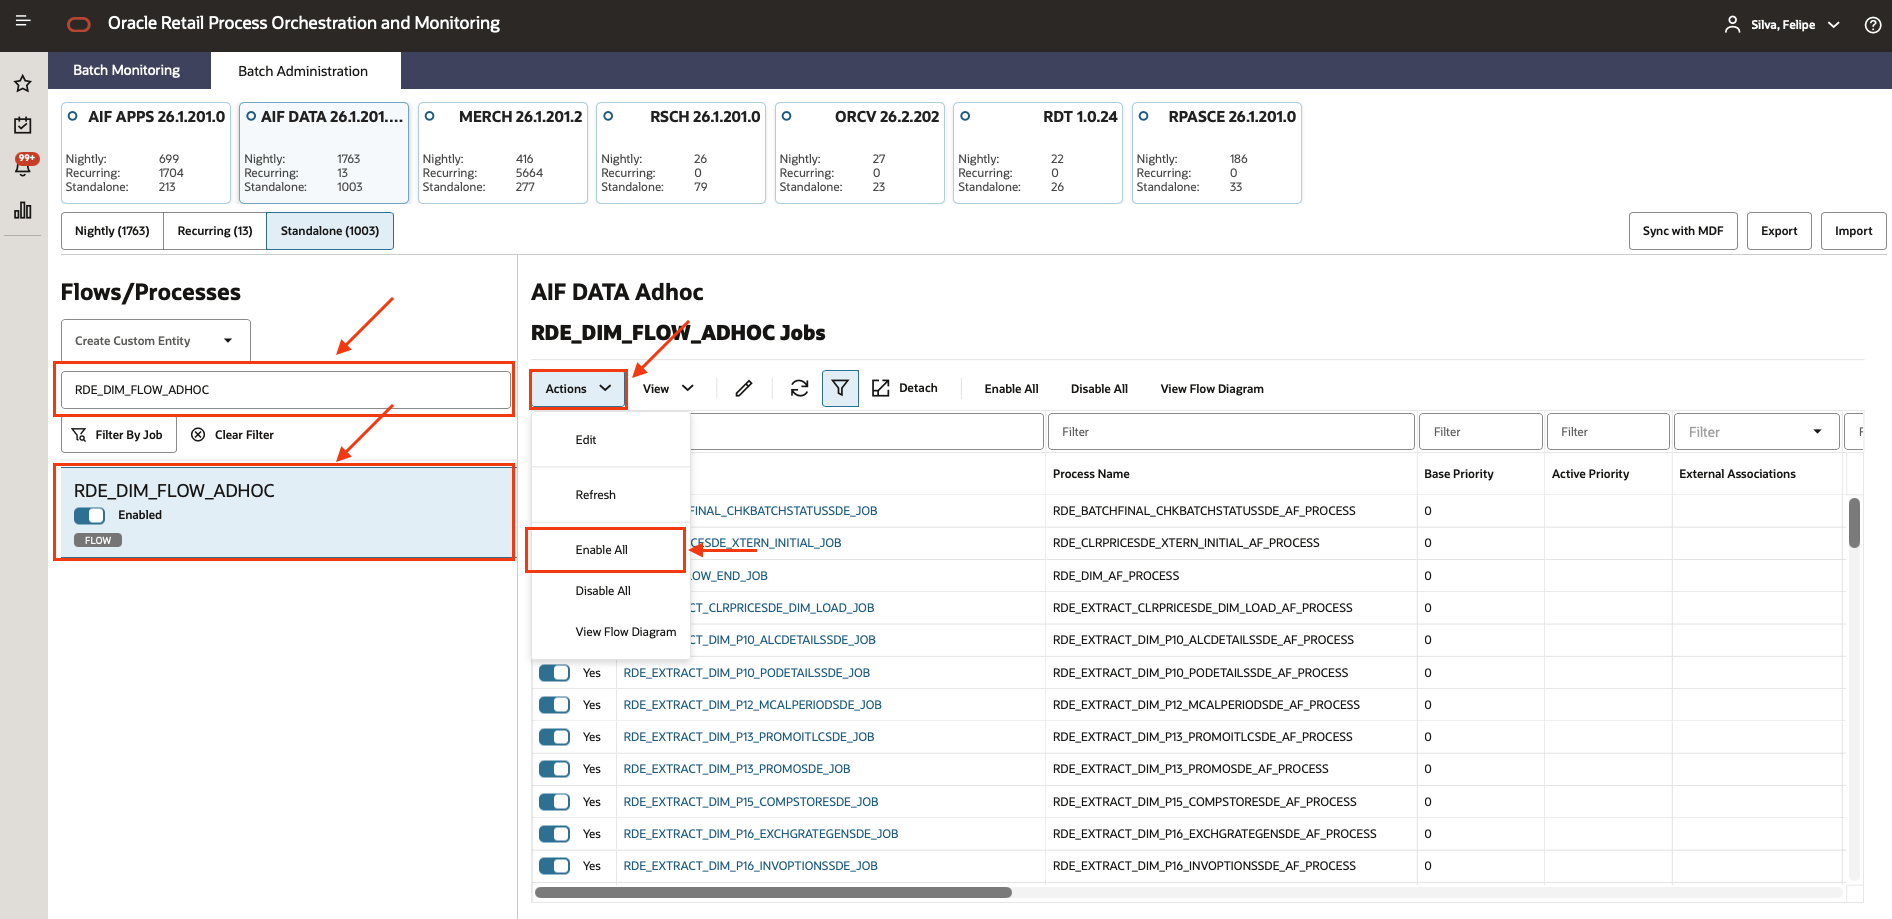This screenshot has width=1892, height=919.
Task: Select the RDT 1.0.24 schedule radio
Action: click(x=965, y=117)
